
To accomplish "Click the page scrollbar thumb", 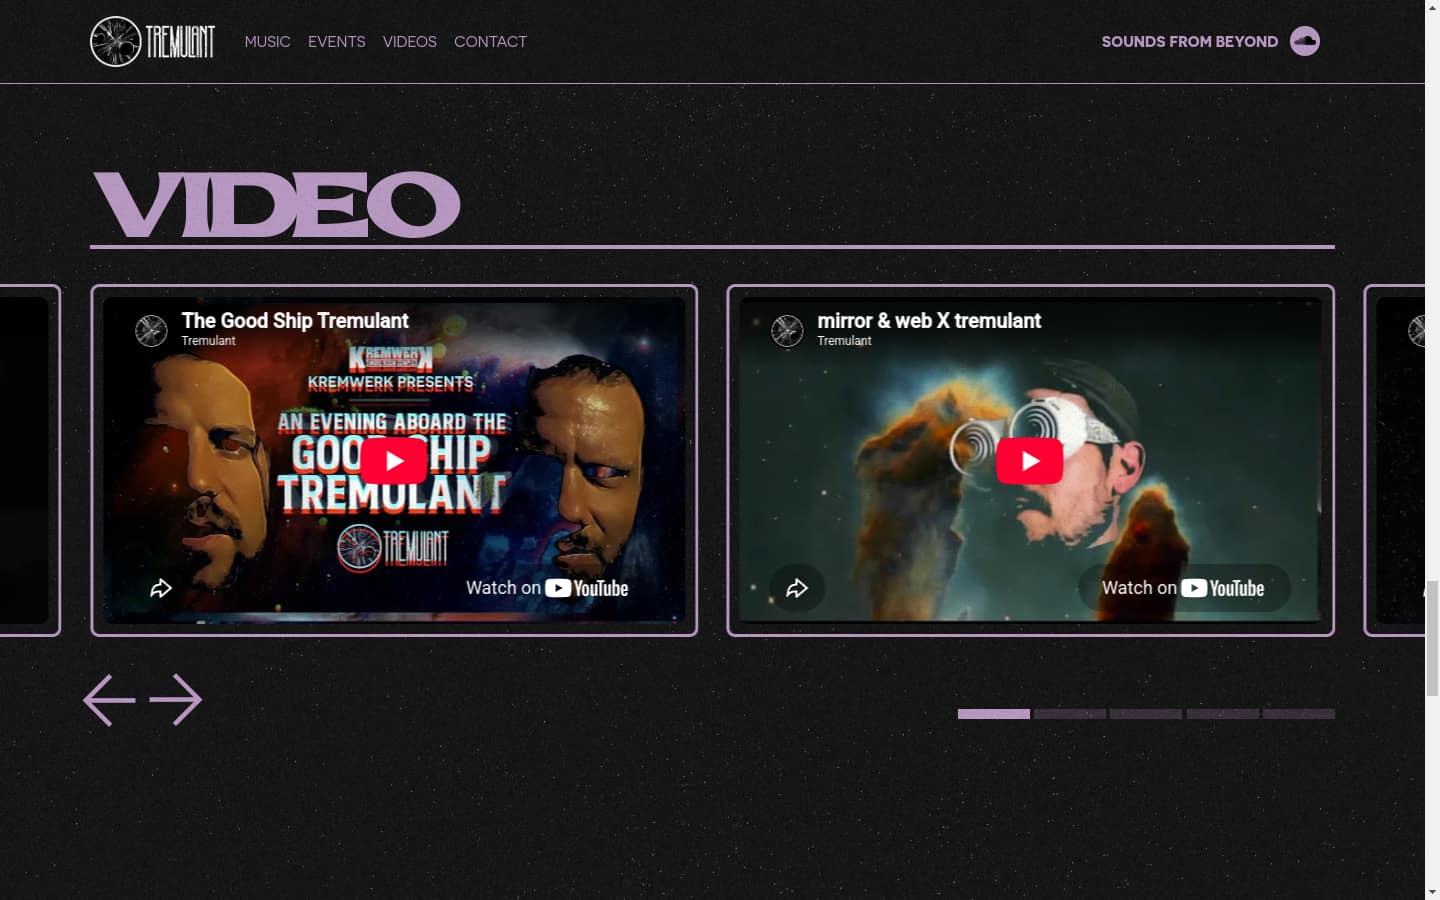I will (1432, 638).
